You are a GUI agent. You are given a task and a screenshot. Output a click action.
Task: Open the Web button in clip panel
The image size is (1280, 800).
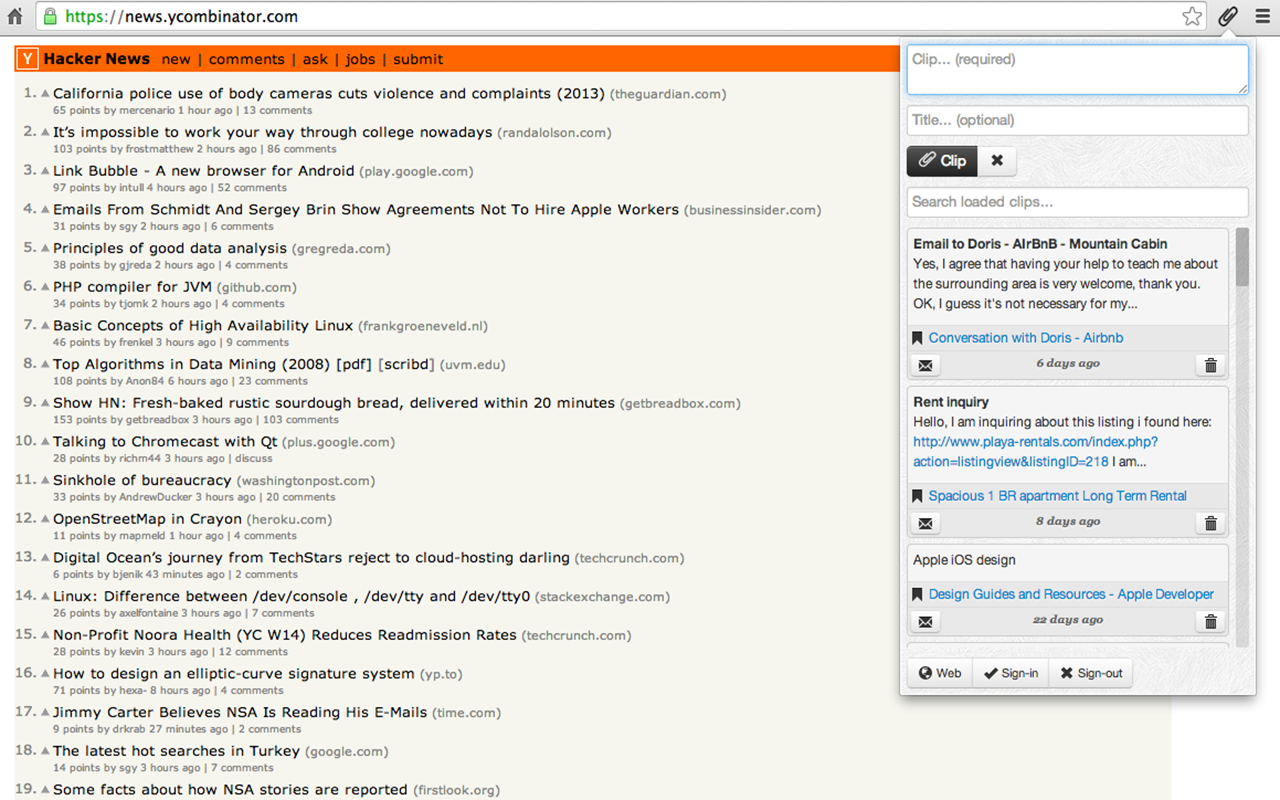click(940, 673)
